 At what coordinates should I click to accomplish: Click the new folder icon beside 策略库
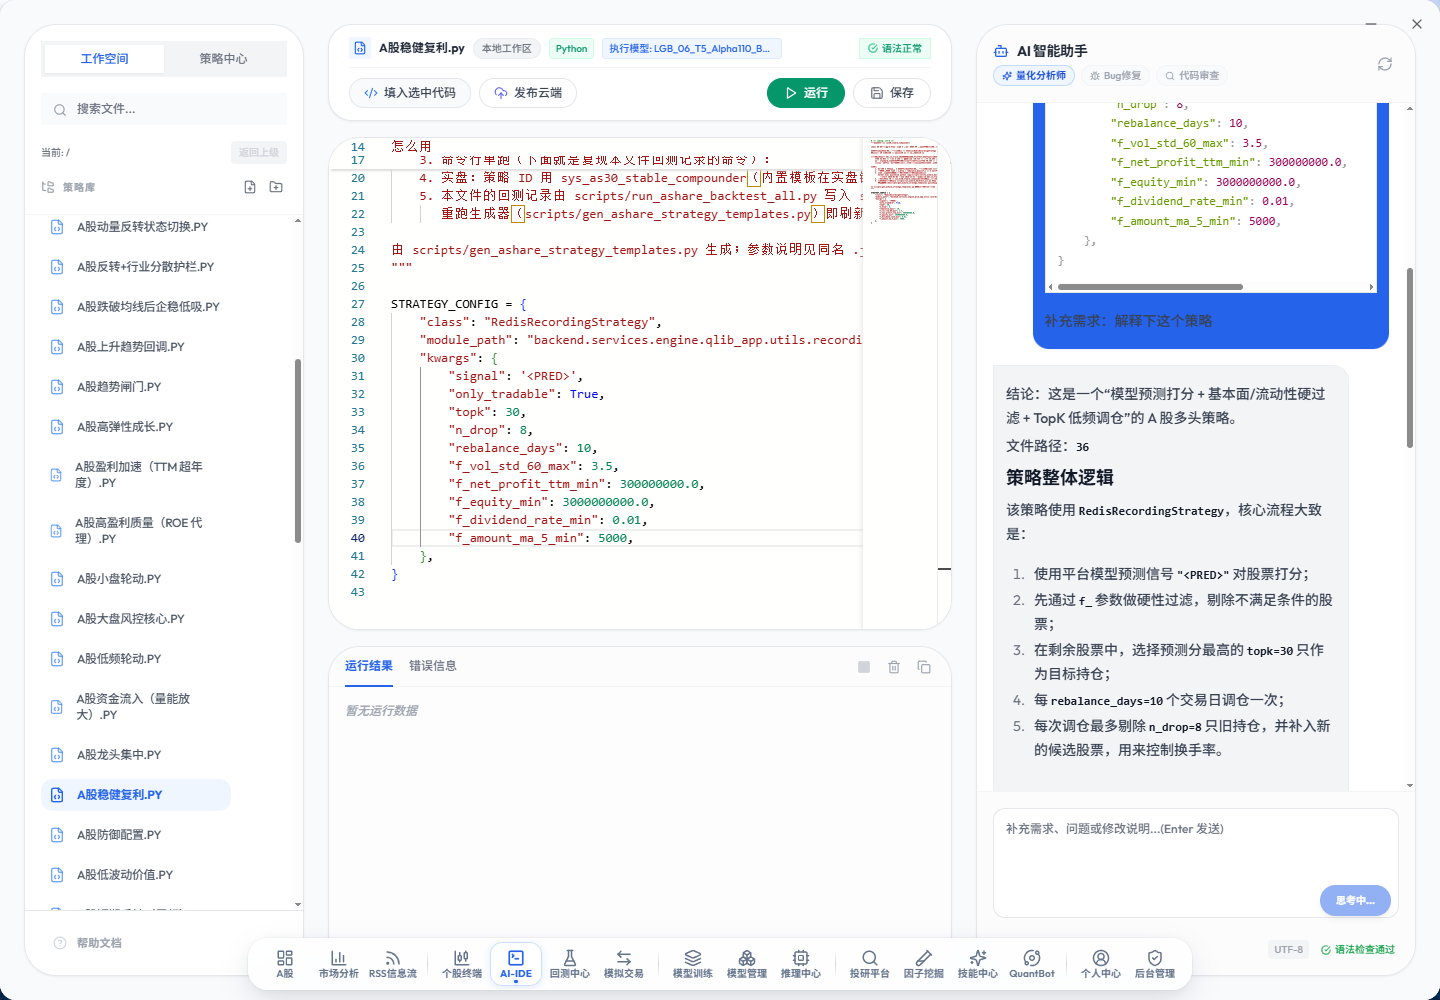point(276,187)
